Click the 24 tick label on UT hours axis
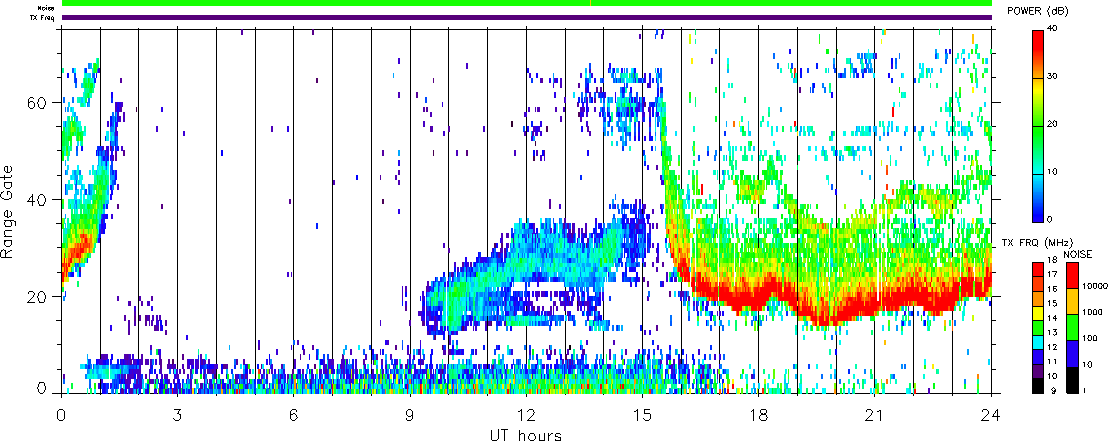This screenshot has height=441, width=1108. coord(991,415)
